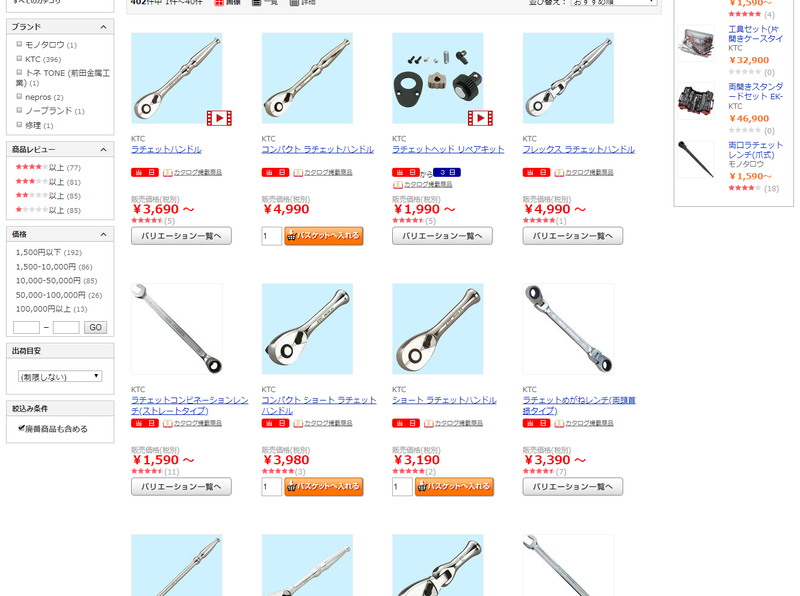This screenshot has width=800, height=596.
Task: Open catalog icon under コンパクト ラチェットハンドル
Action: (x=298, y=172)
